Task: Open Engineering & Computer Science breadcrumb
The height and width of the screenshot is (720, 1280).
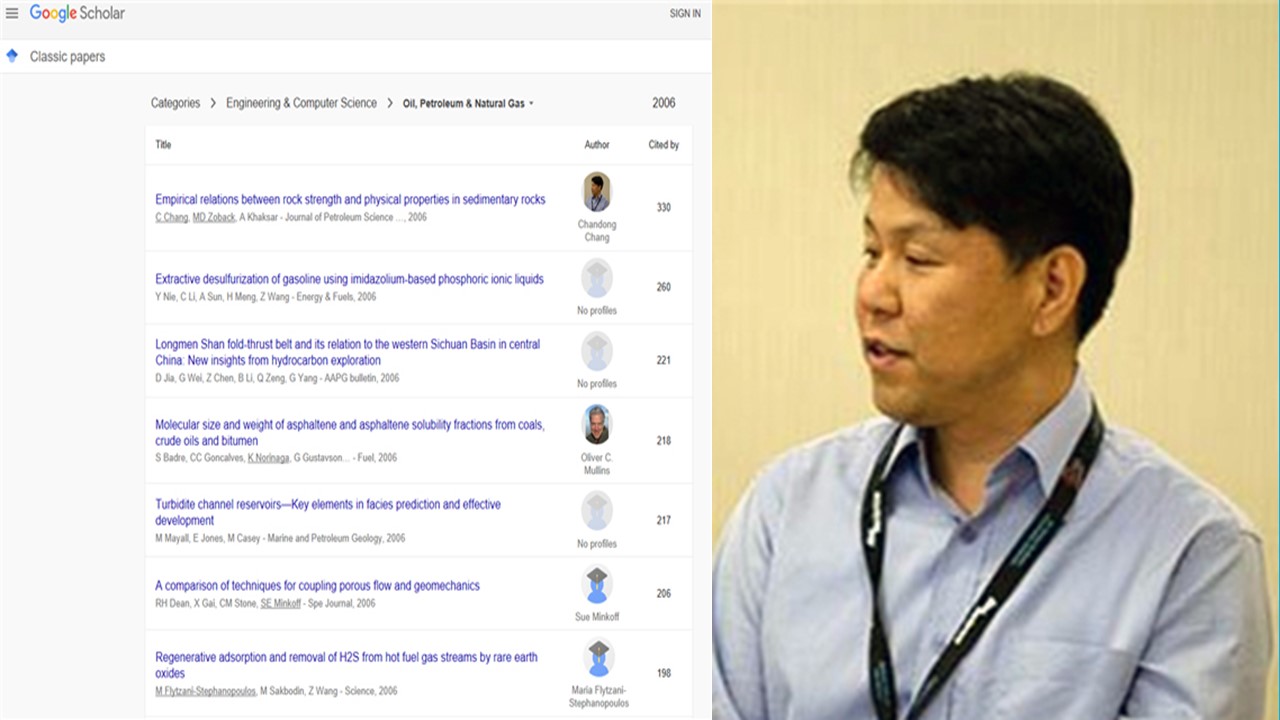Action: coord(301,103)
